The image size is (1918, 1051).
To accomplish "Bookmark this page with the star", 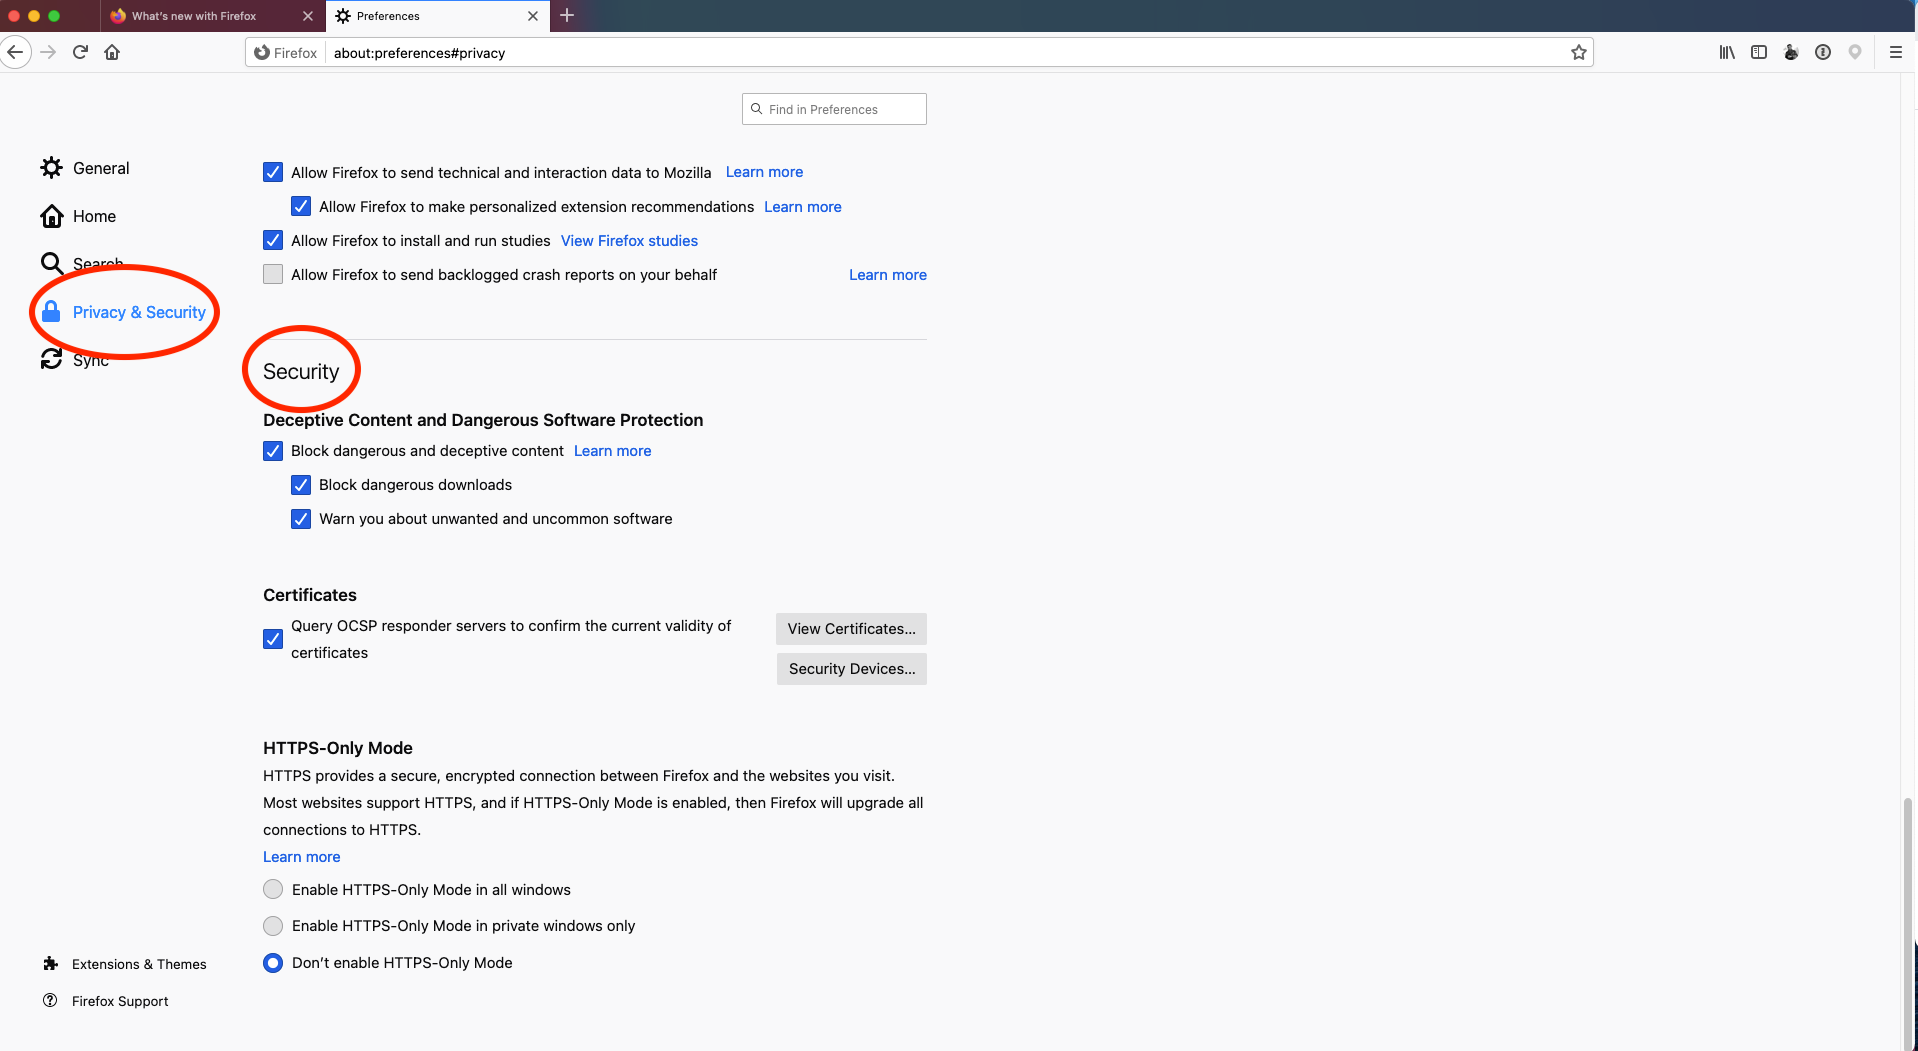I will point(1579,52).
